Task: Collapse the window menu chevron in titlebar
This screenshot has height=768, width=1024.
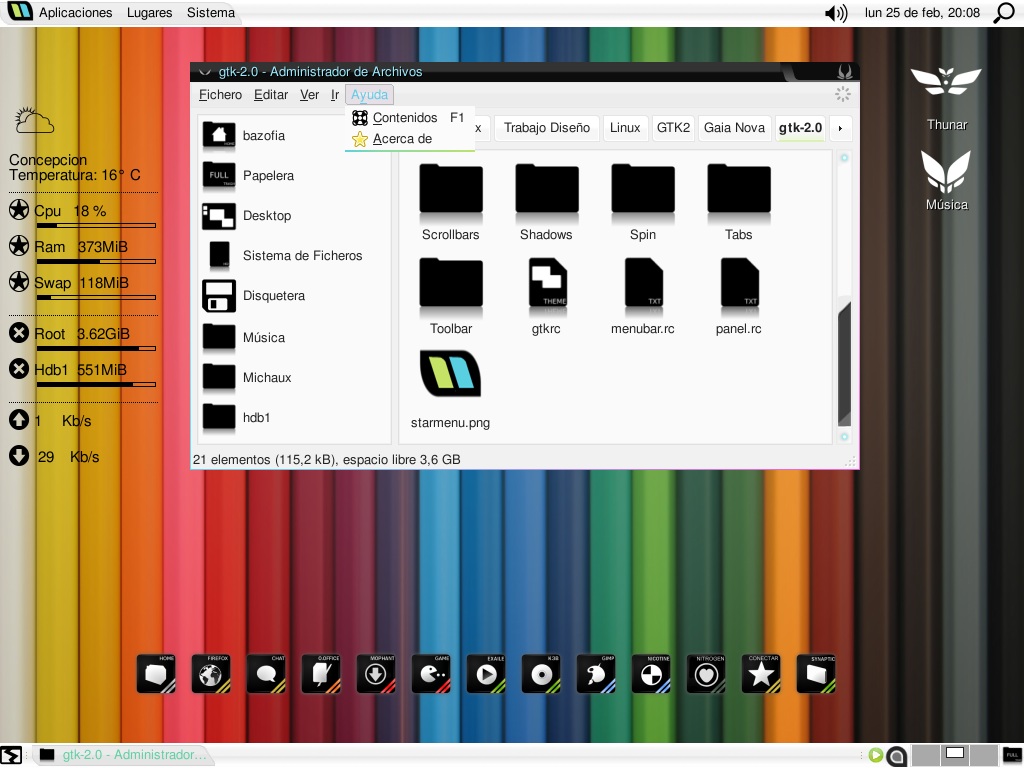Action: tap(204, 72)
